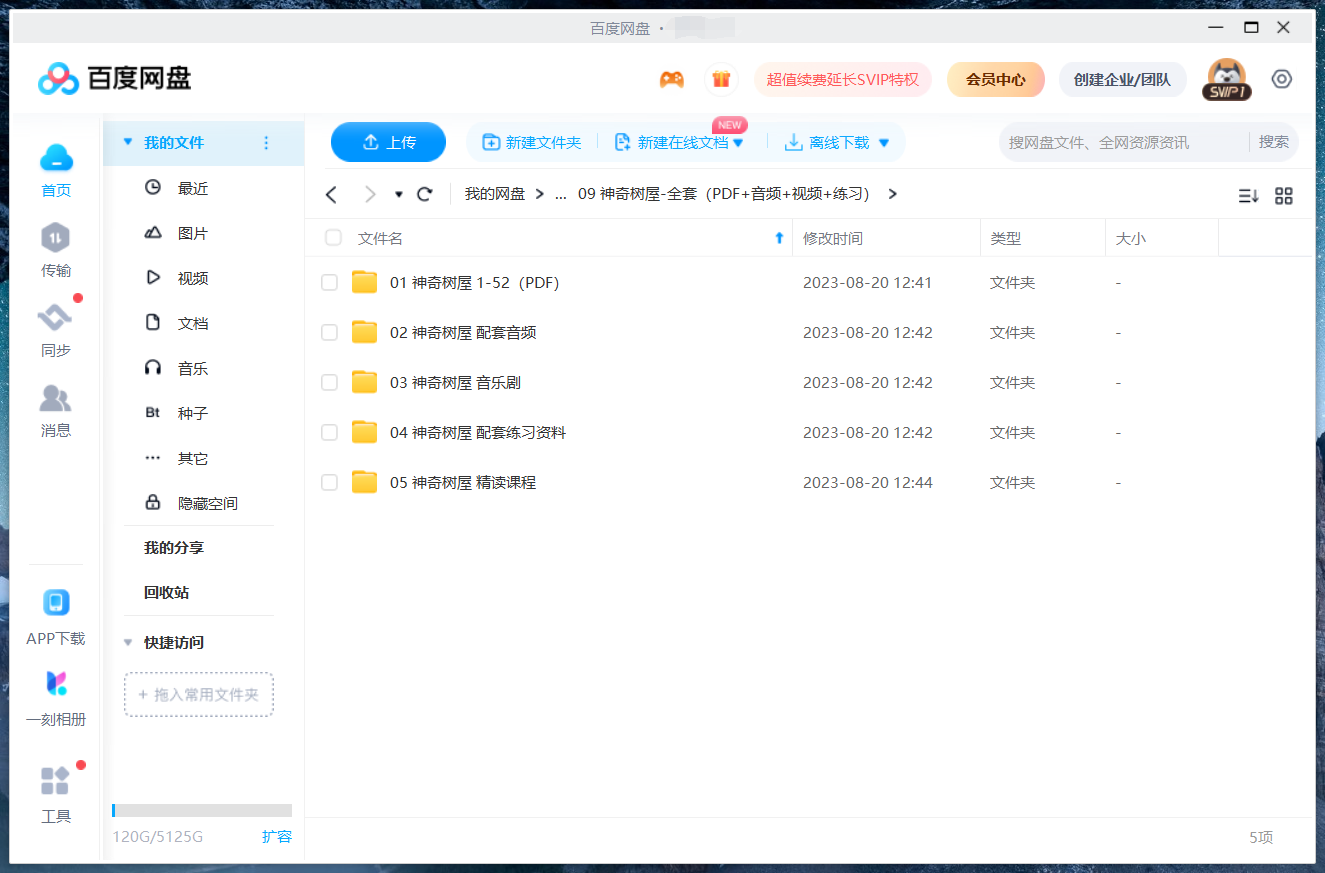Viewport: 1325px width, 873px height.
Task: Open the game controller icon in the header
Action: click(672, 78)
